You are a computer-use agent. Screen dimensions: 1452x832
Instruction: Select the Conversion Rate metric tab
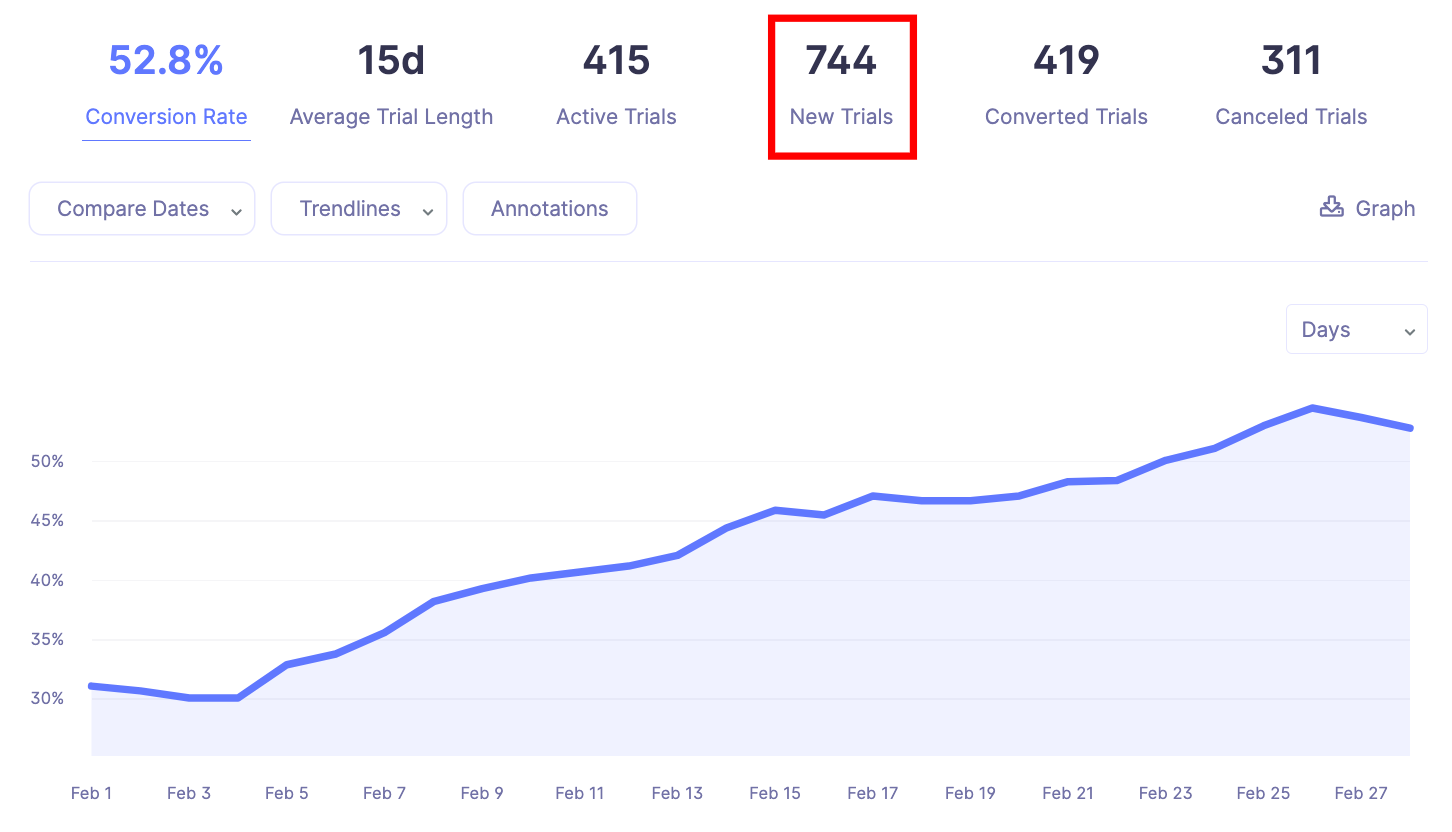pos(166,117)
